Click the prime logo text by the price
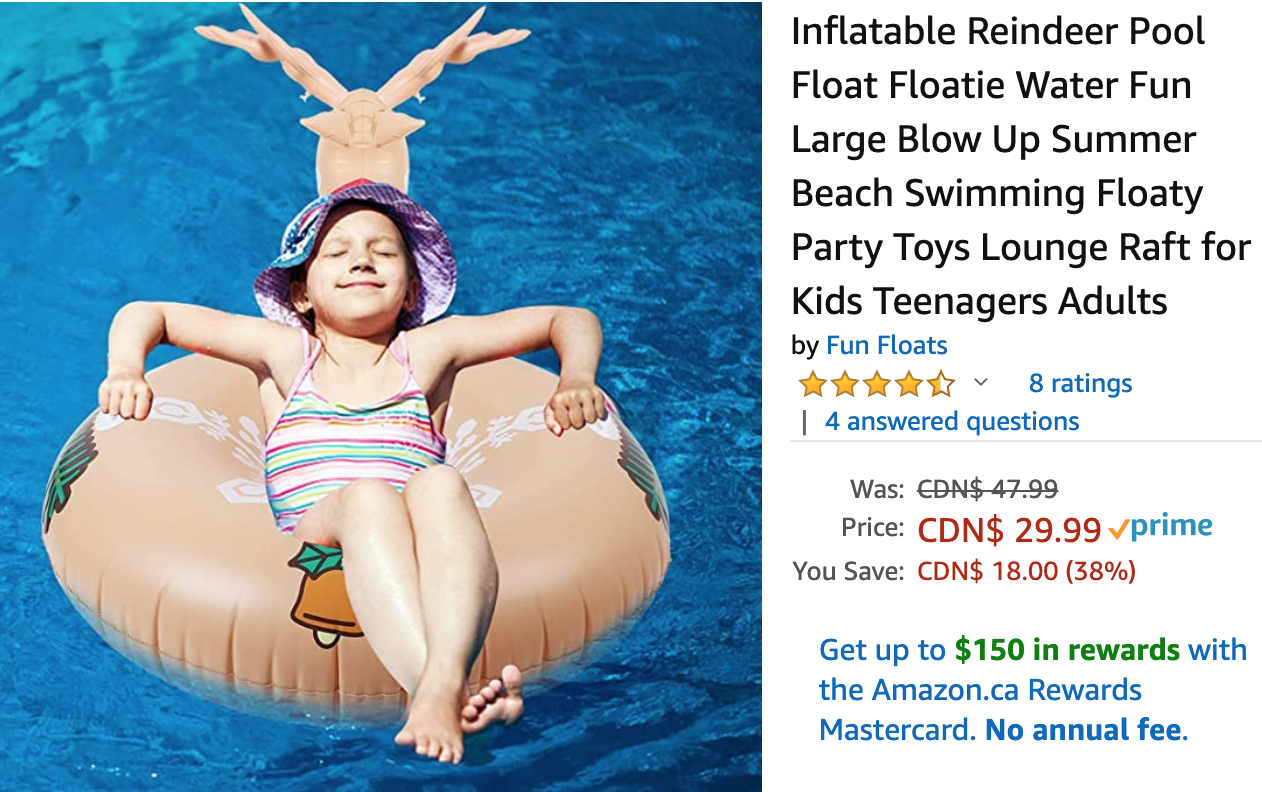 (x=1172, y=527)
